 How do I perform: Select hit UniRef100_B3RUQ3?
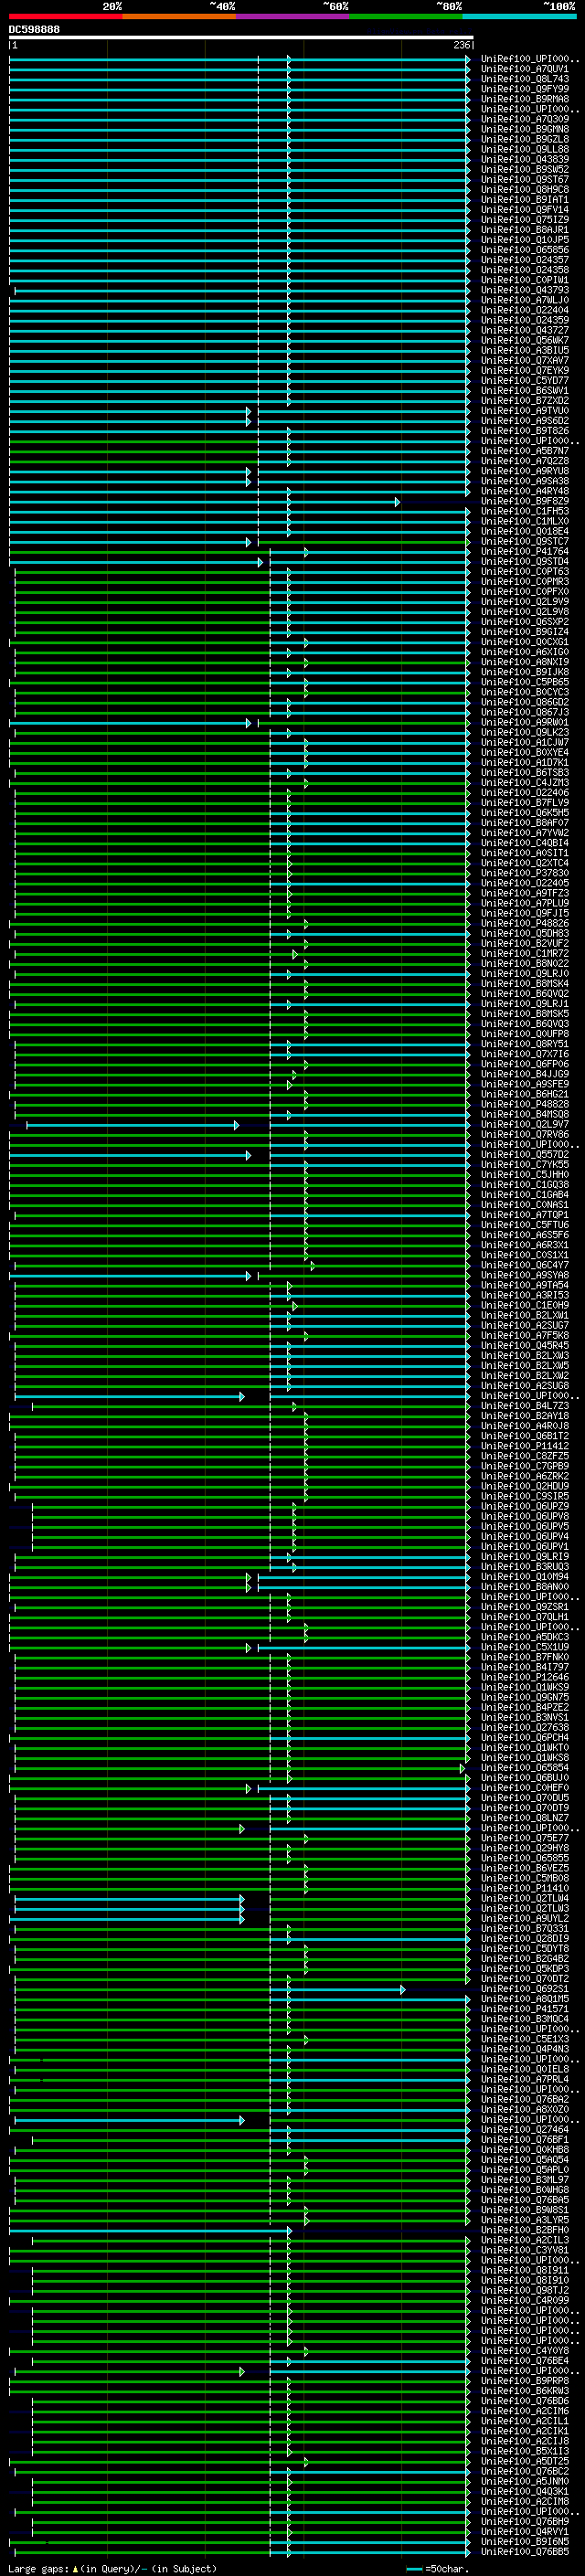(525, 1567)
